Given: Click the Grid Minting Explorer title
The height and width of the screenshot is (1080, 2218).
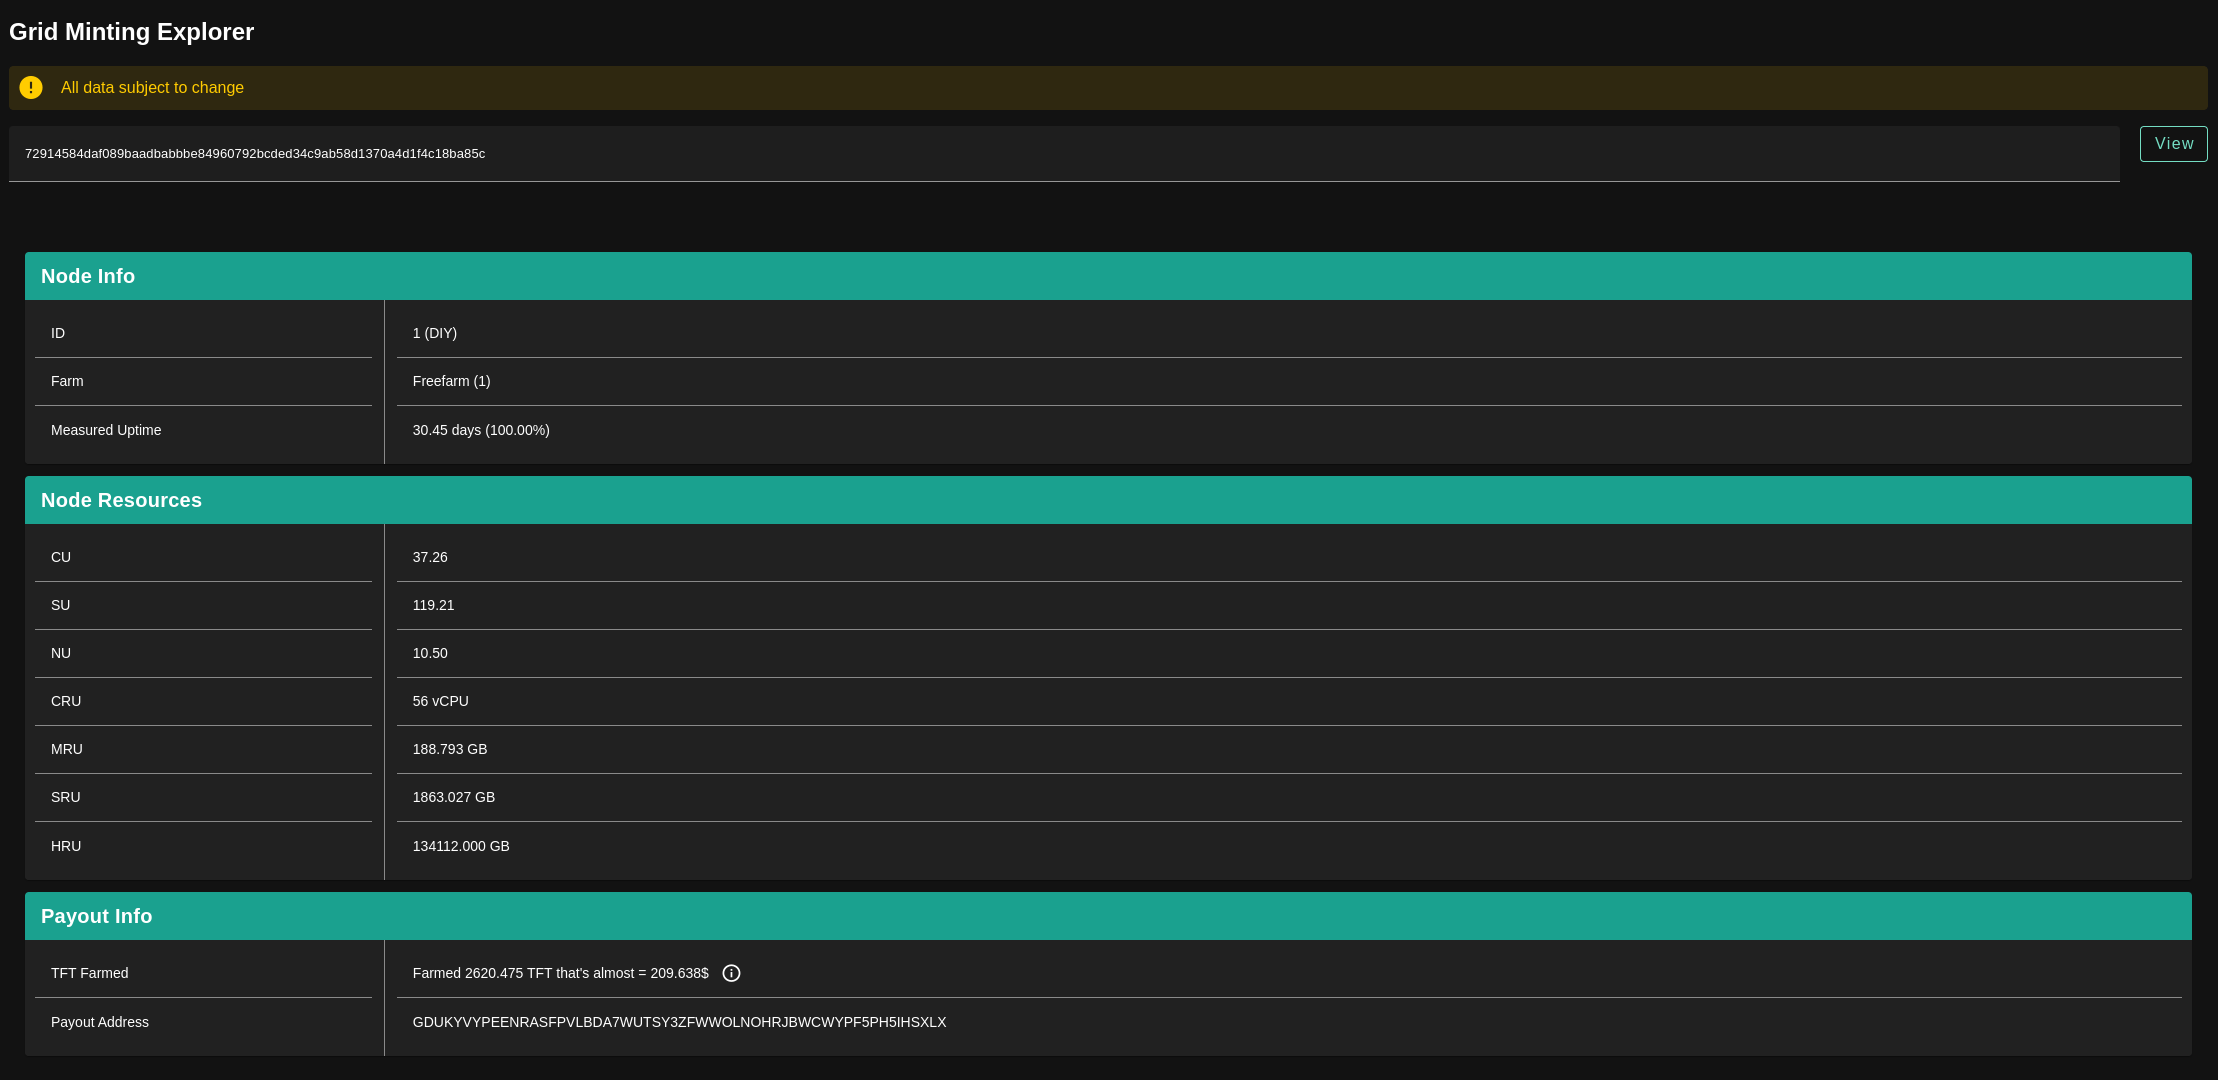Looking at the screenshot, I should 131,32.
